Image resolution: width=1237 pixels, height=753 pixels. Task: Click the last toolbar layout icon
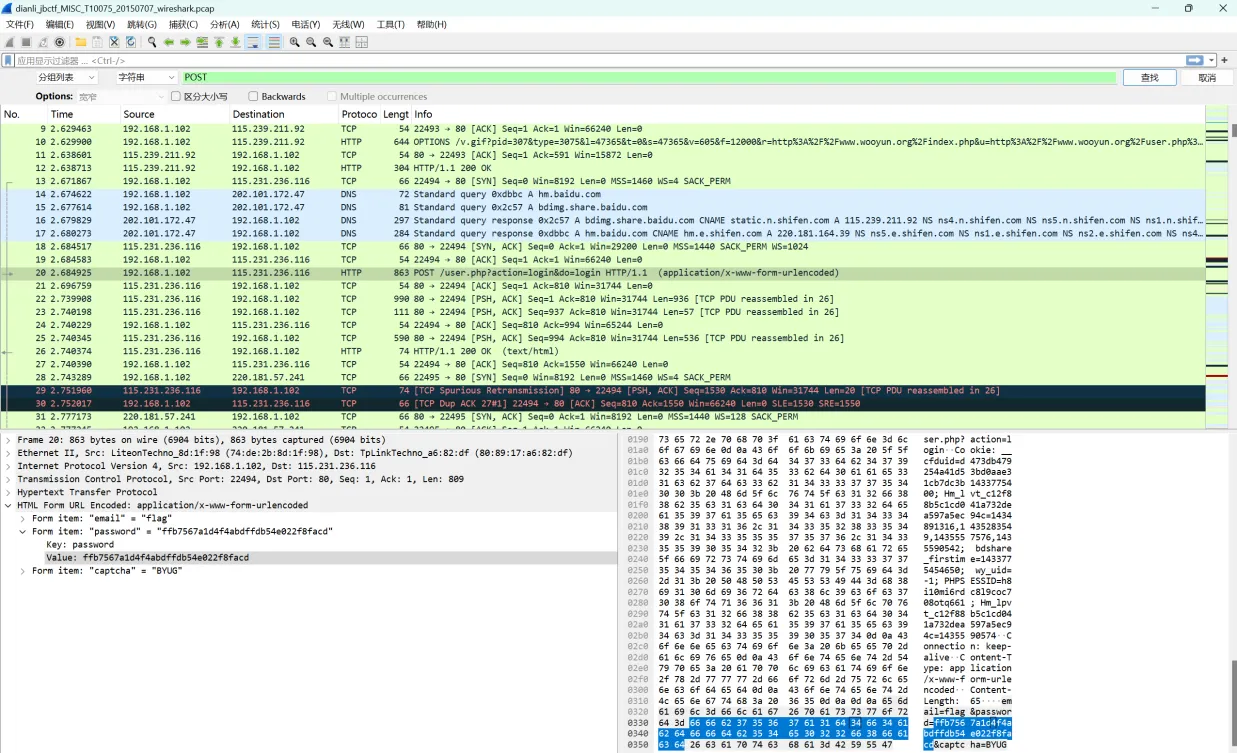362,42
